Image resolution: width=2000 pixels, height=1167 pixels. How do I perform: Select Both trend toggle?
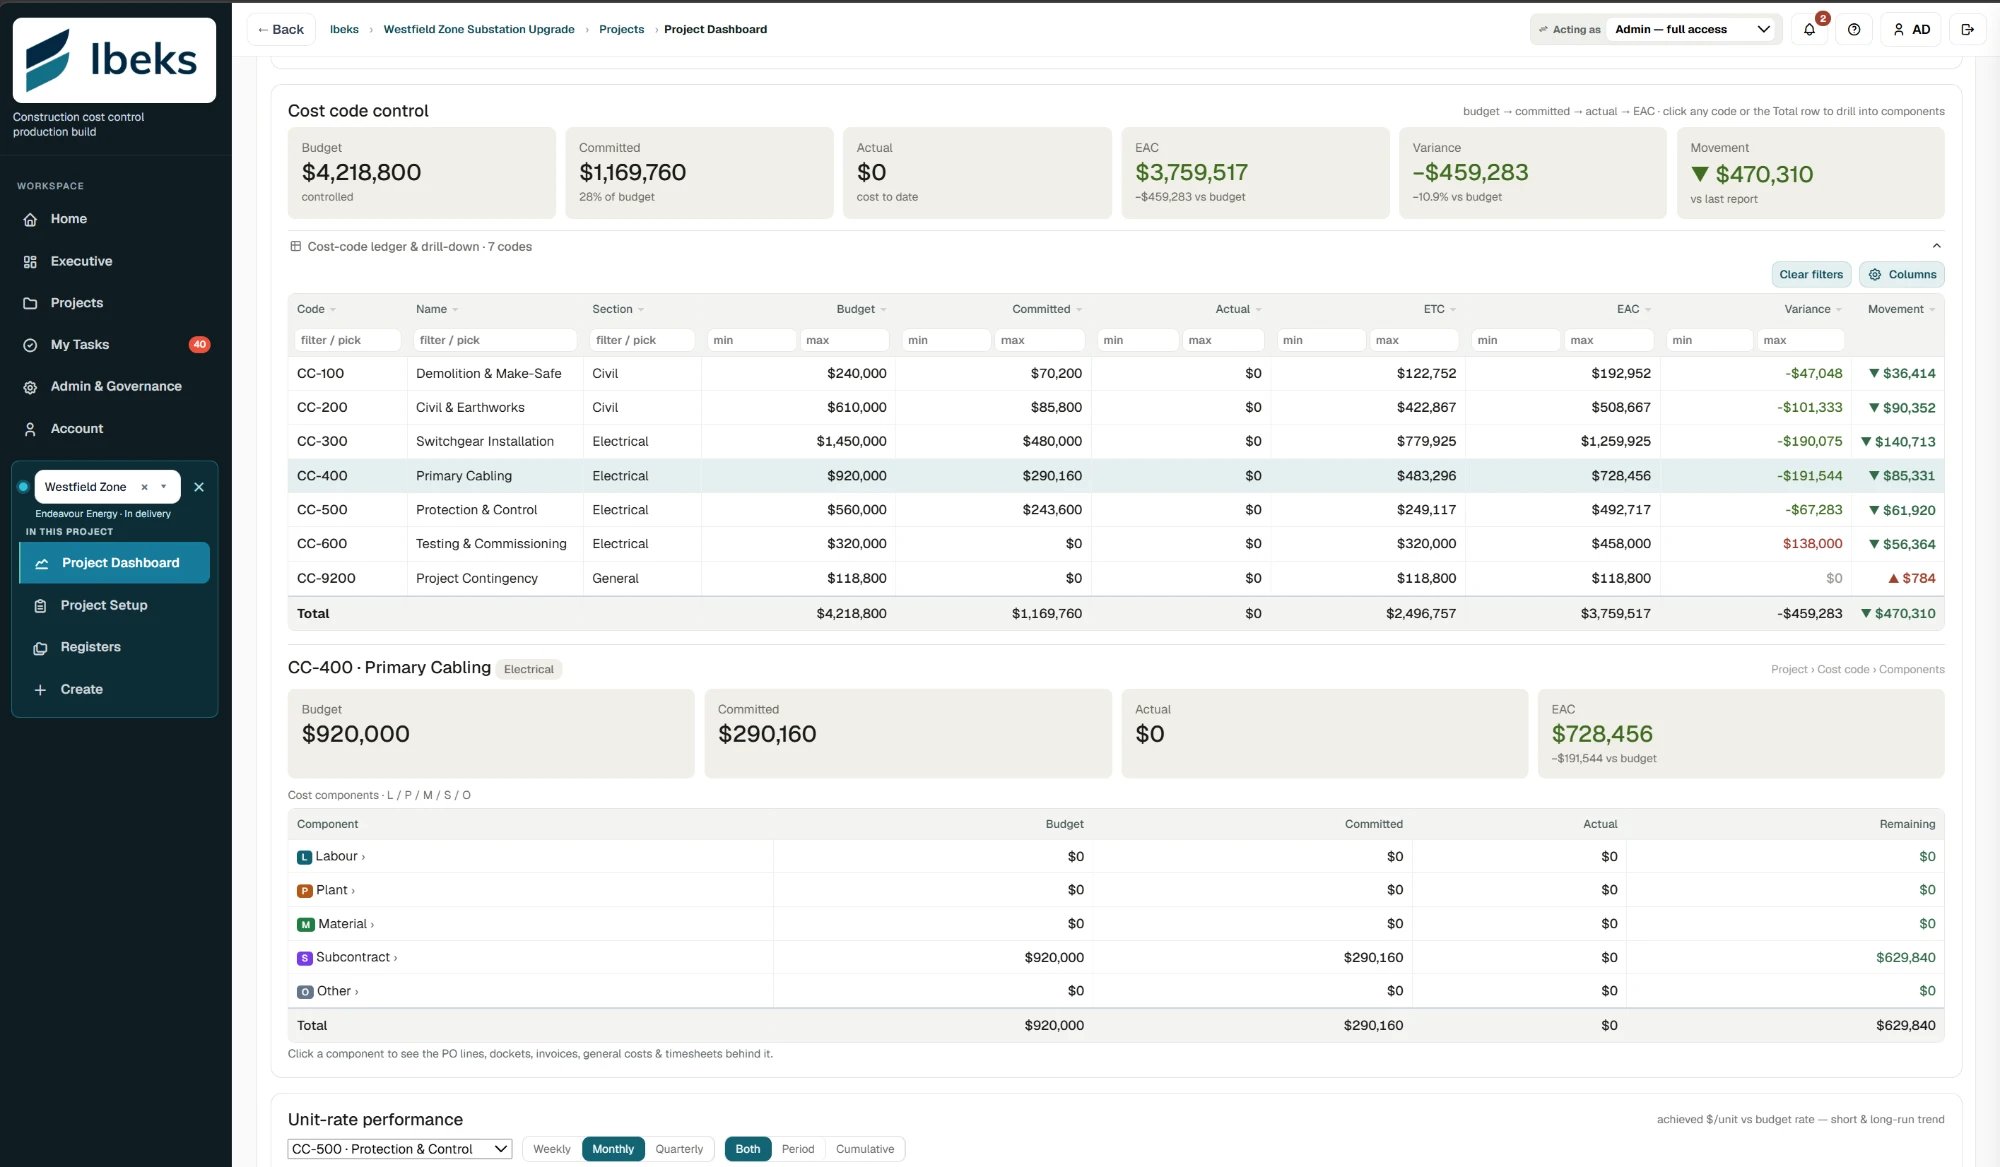(x=748, y=1149)
